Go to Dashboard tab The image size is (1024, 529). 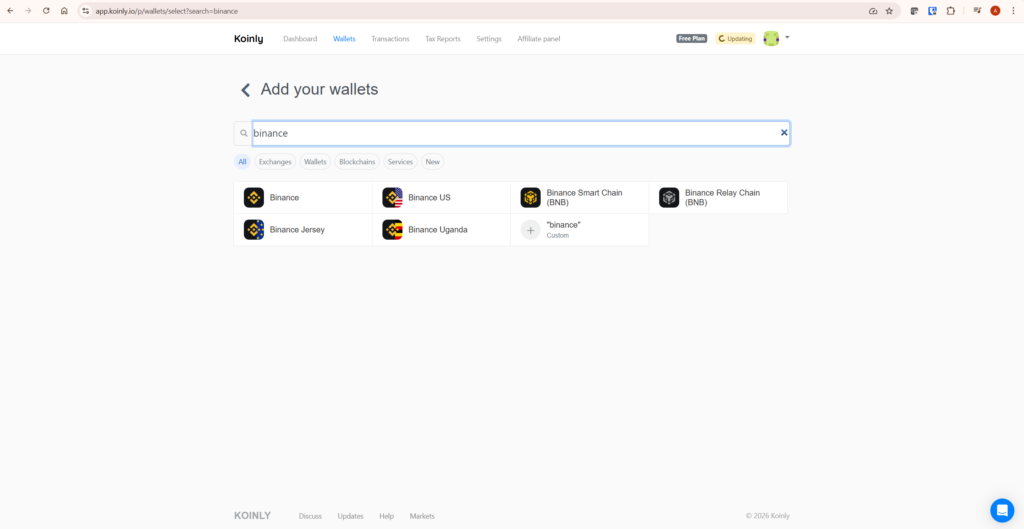point(300,39)
